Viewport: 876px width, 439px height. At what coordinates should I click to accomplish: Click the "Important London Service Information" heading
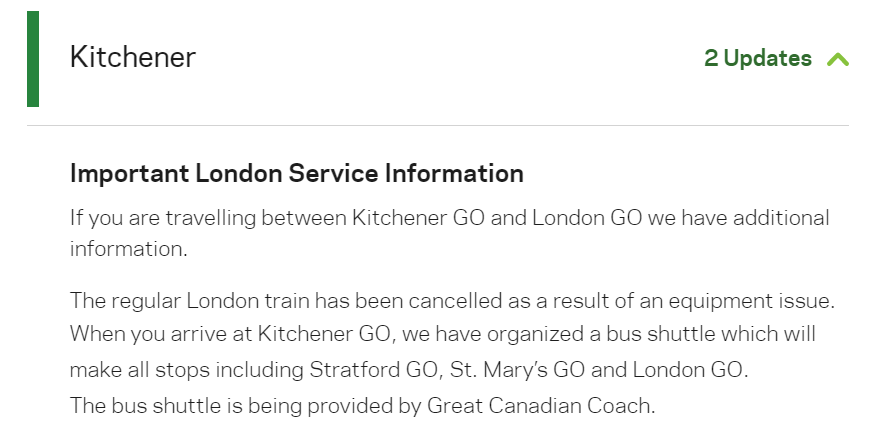tap(296, 173)
